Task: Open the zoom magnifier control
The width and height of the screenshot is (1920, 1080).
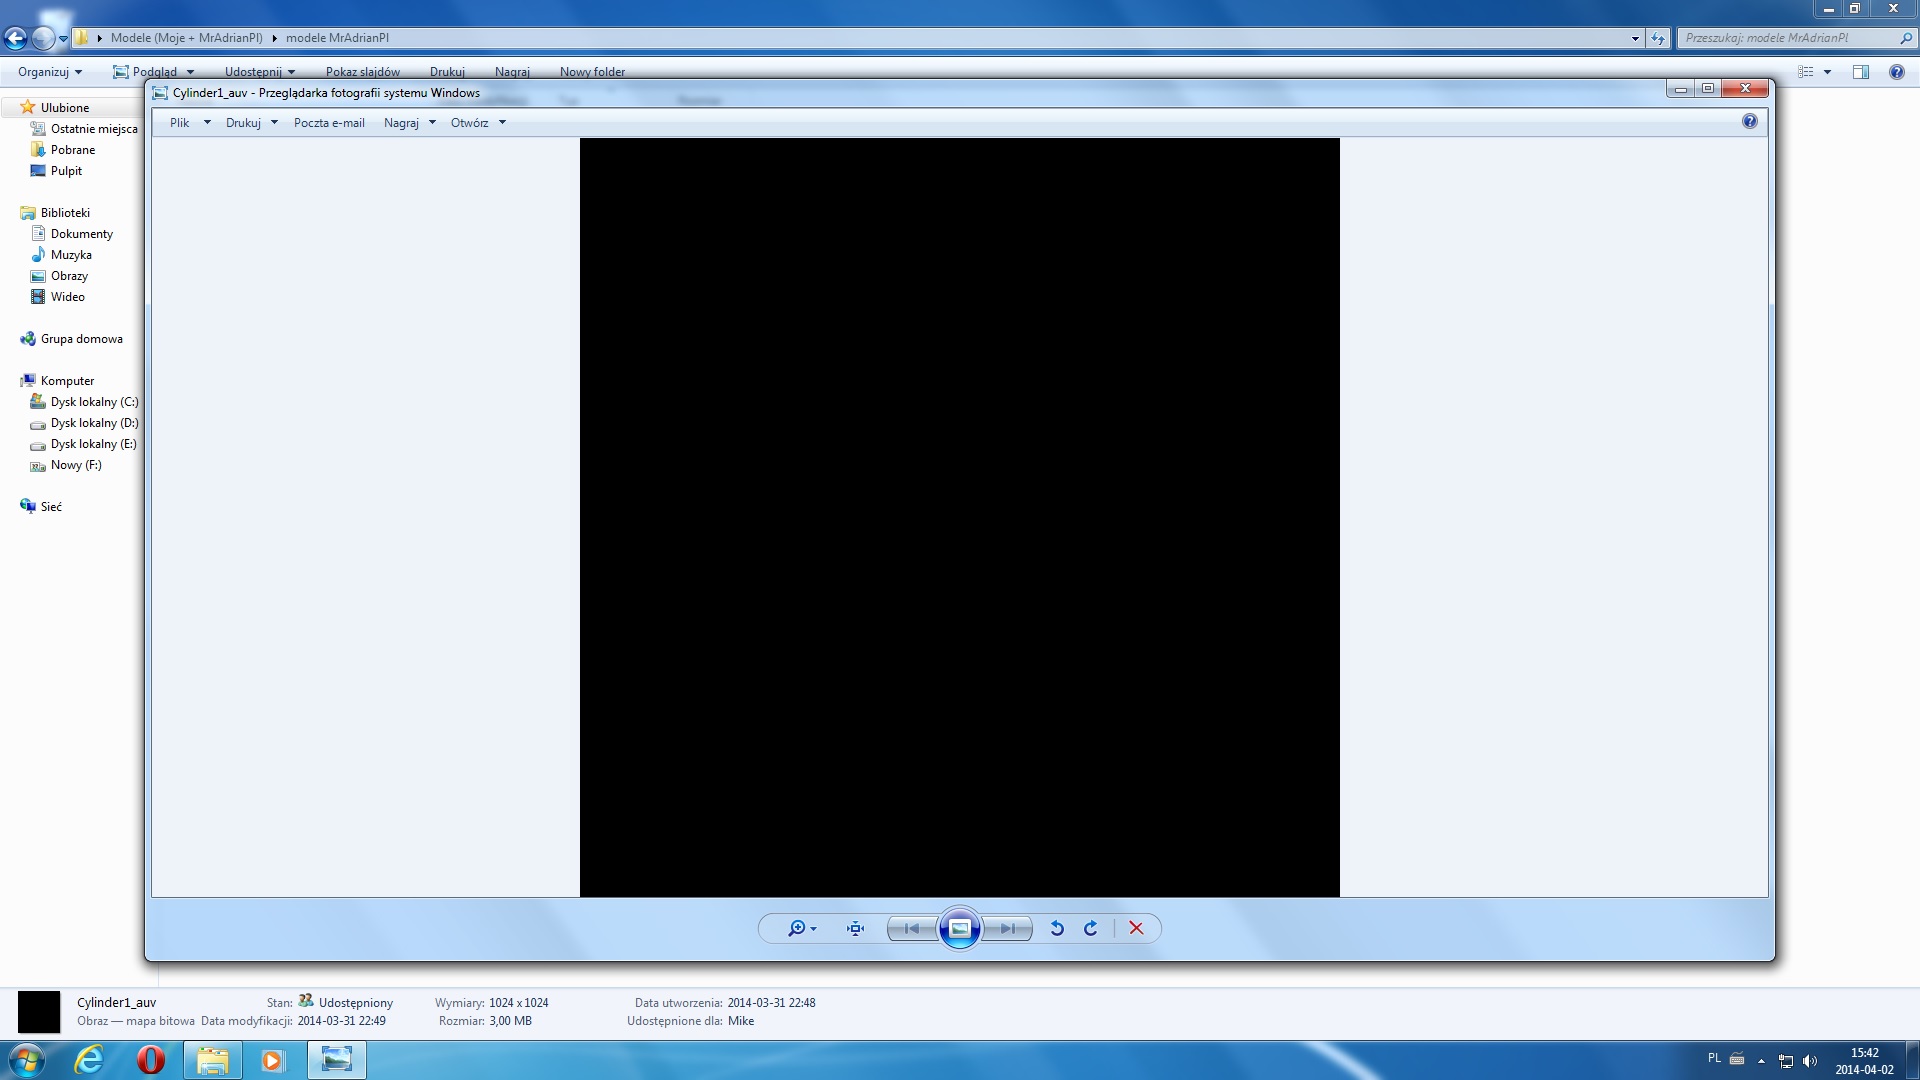Action: [799, 928]
